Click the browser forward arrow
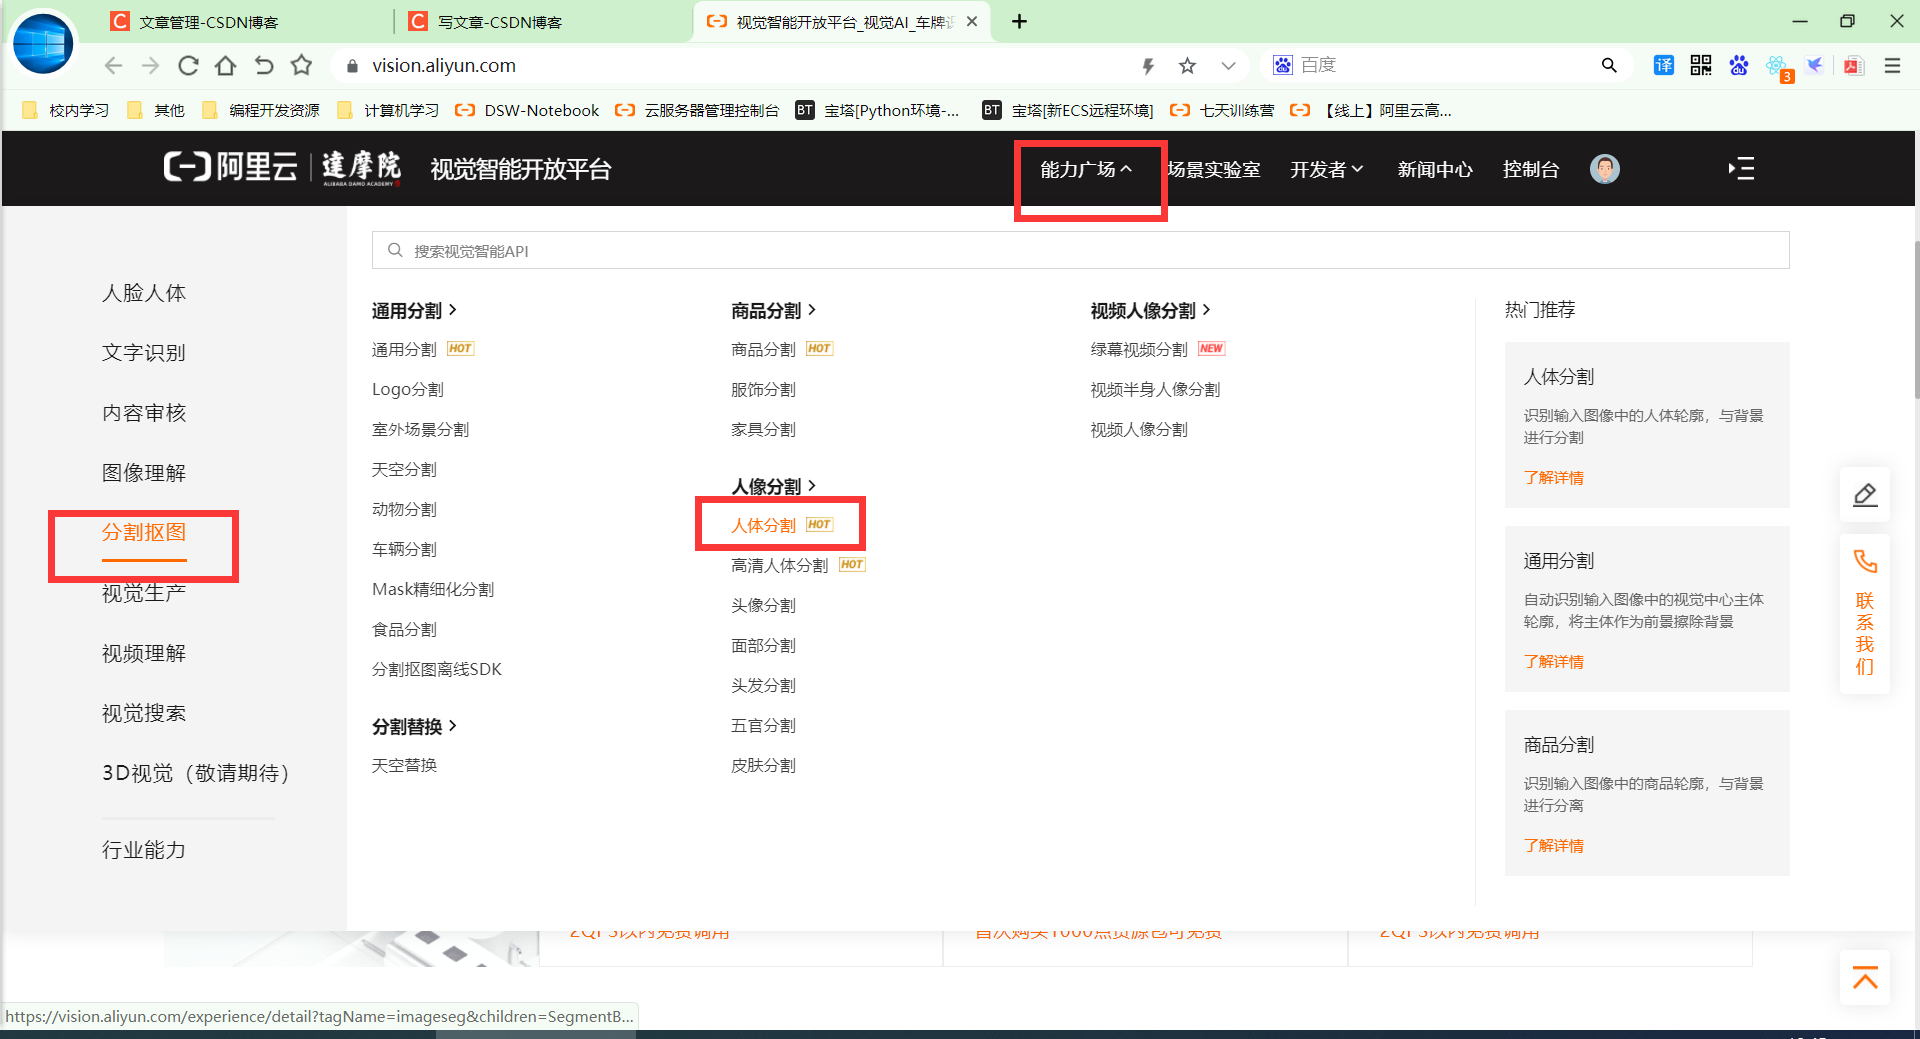The height and width of the screenshot is (1039, 1920). point(150,66)
